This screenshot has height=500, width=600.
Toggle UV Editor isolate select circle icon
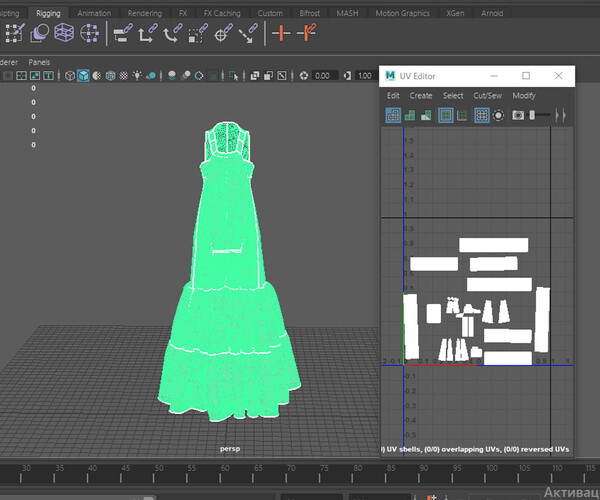tap(498, 115)
